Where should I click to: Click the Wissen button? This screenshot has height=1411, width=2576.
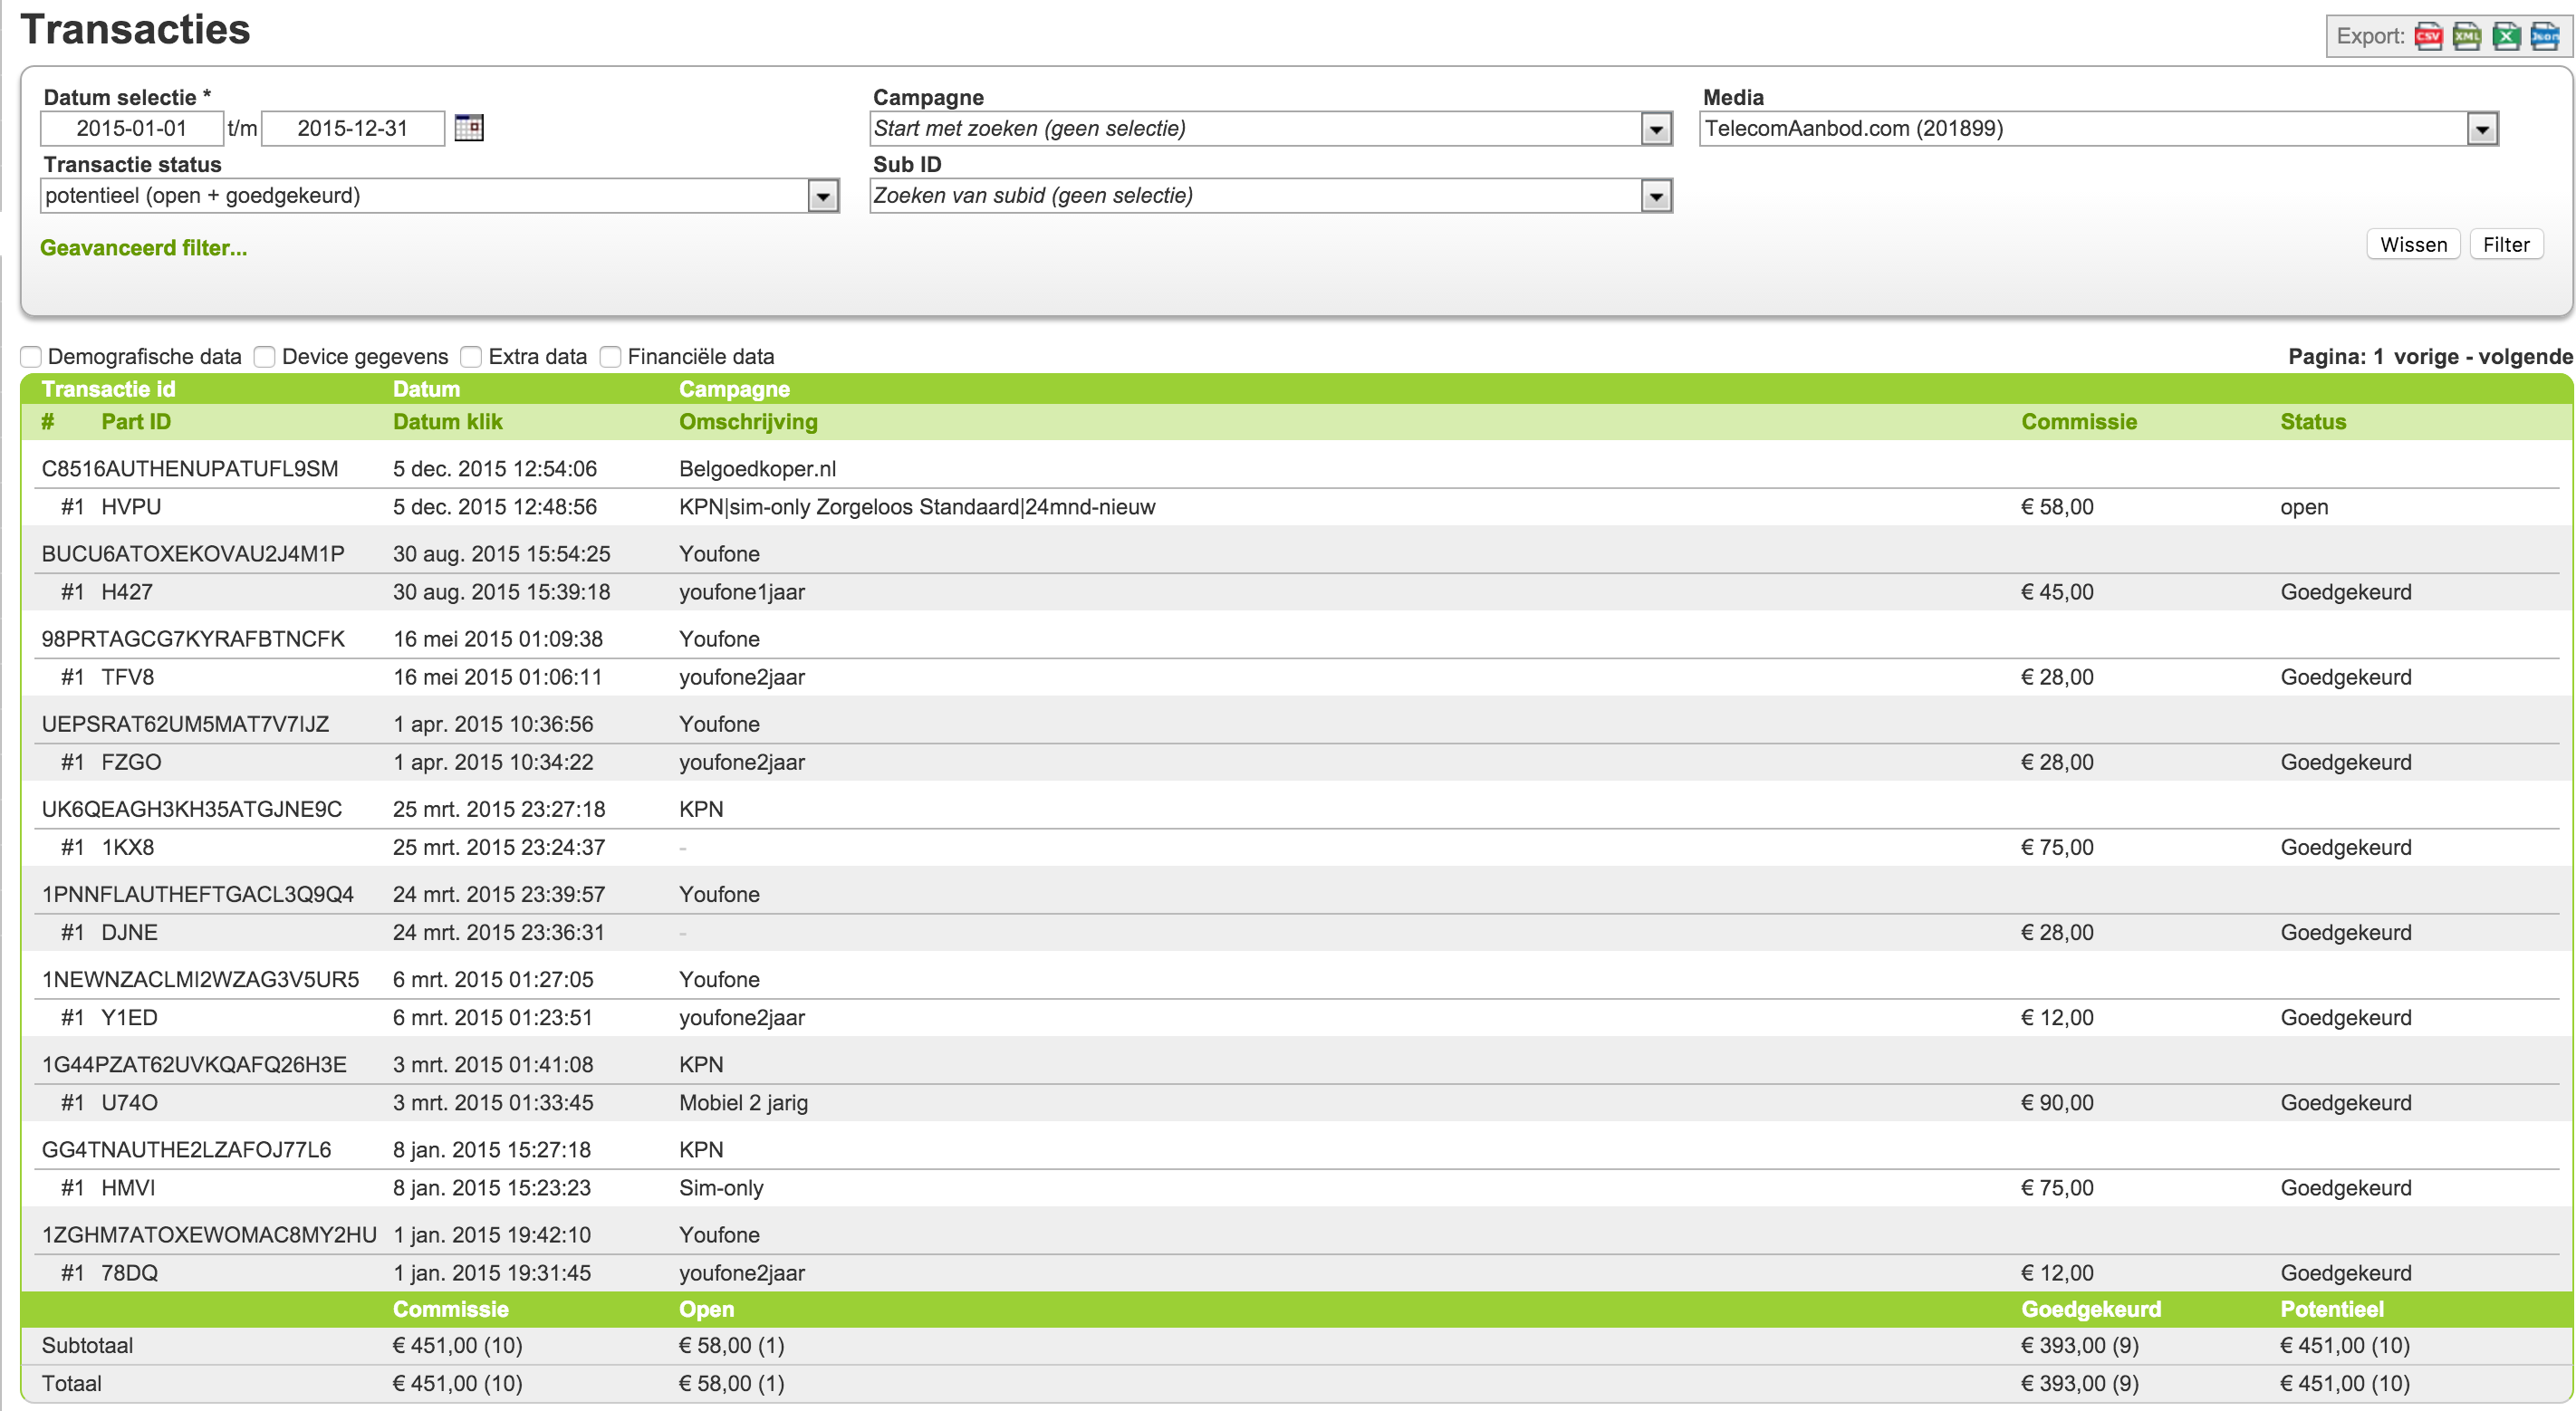pos(2413,244)
